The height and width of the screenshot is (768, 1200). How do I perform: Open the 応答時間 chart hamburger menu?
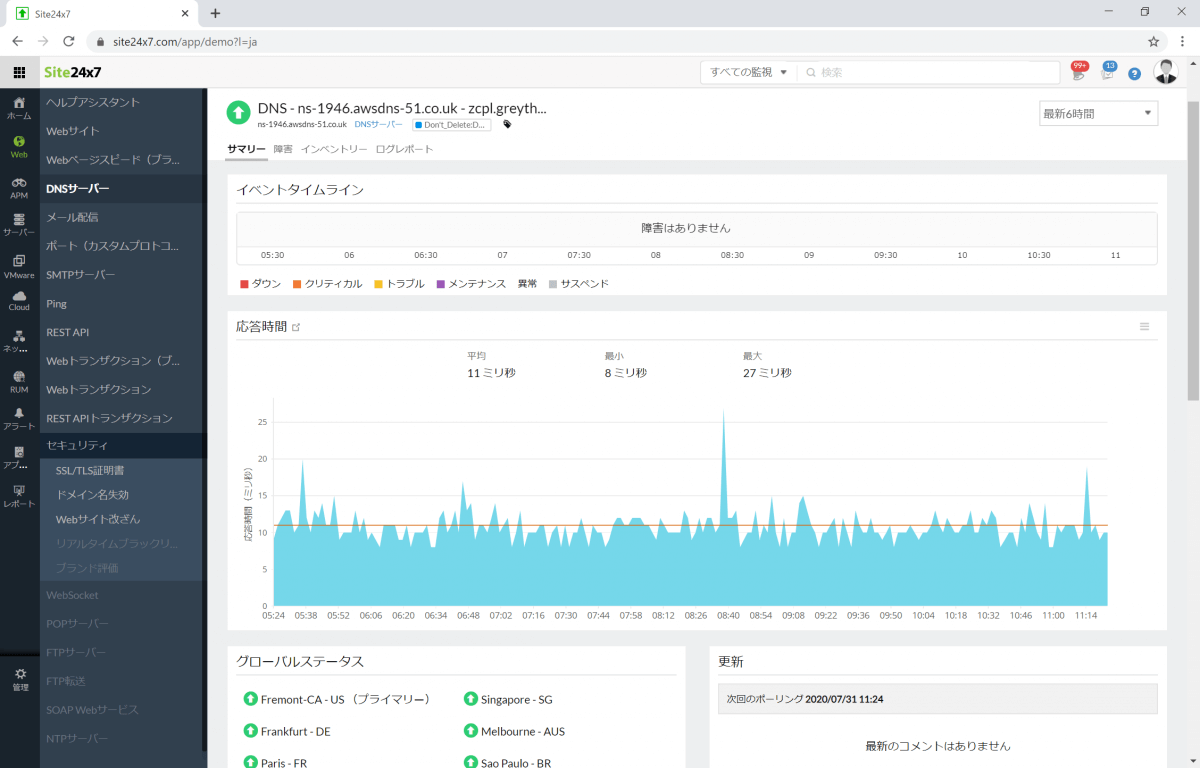coord(1145,327)
